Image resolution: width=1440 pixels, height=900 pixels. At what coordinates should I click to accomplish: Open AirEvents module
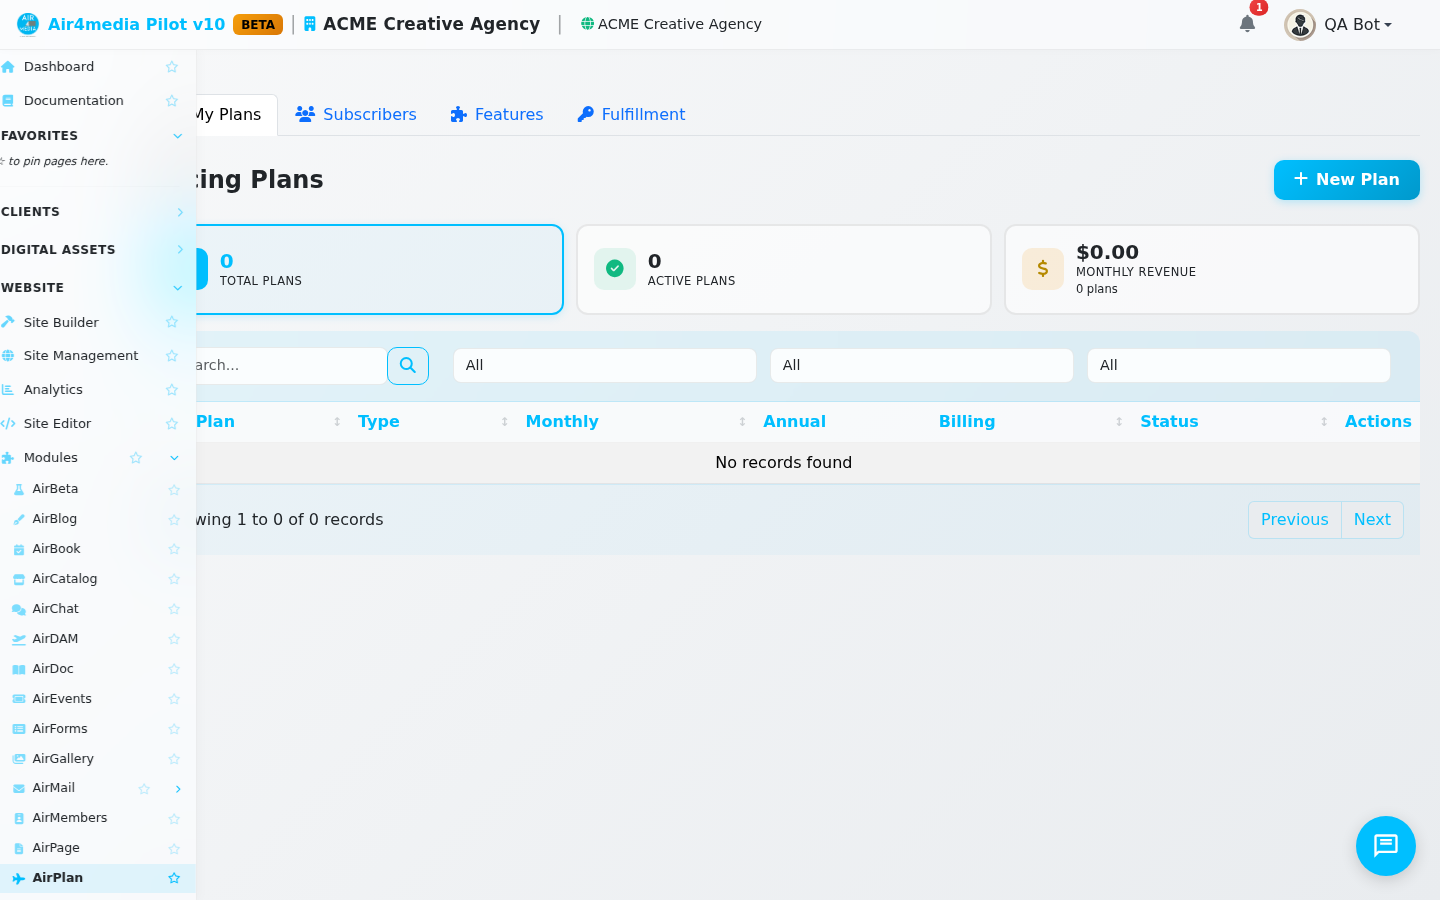[62, 699]
